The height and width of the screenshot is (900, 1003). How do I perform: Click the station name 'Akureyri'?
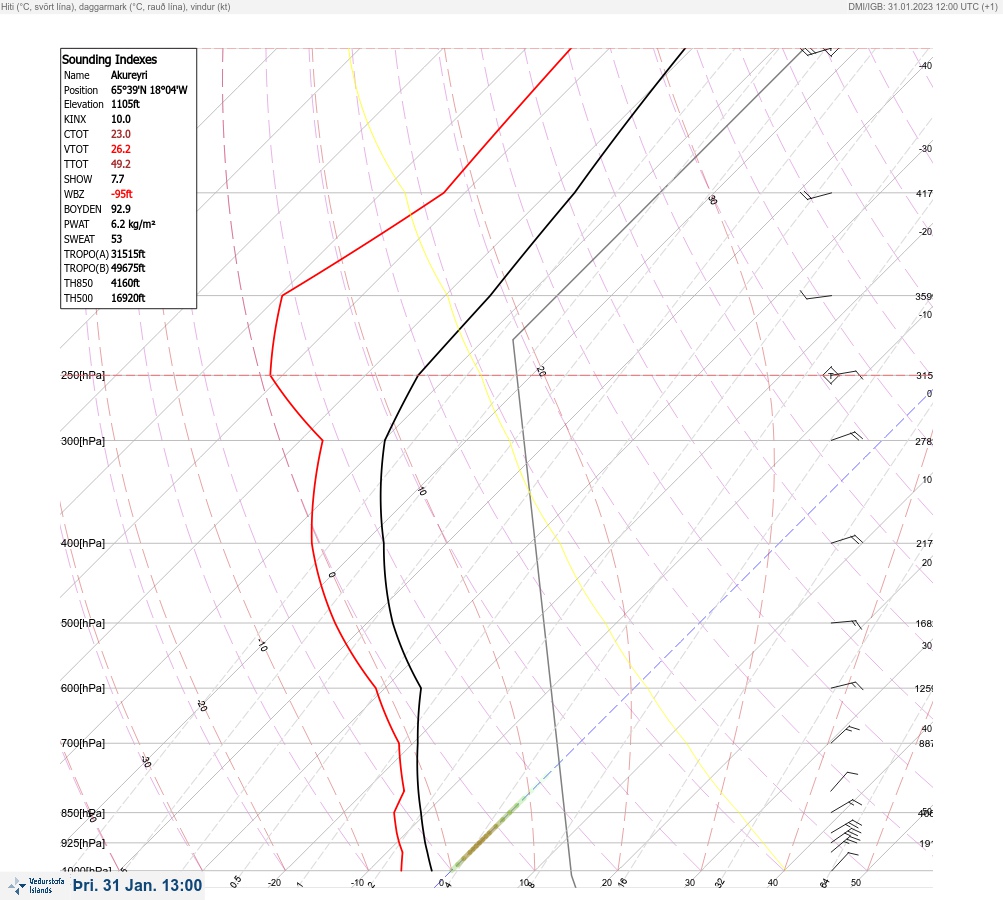[129, 75]
